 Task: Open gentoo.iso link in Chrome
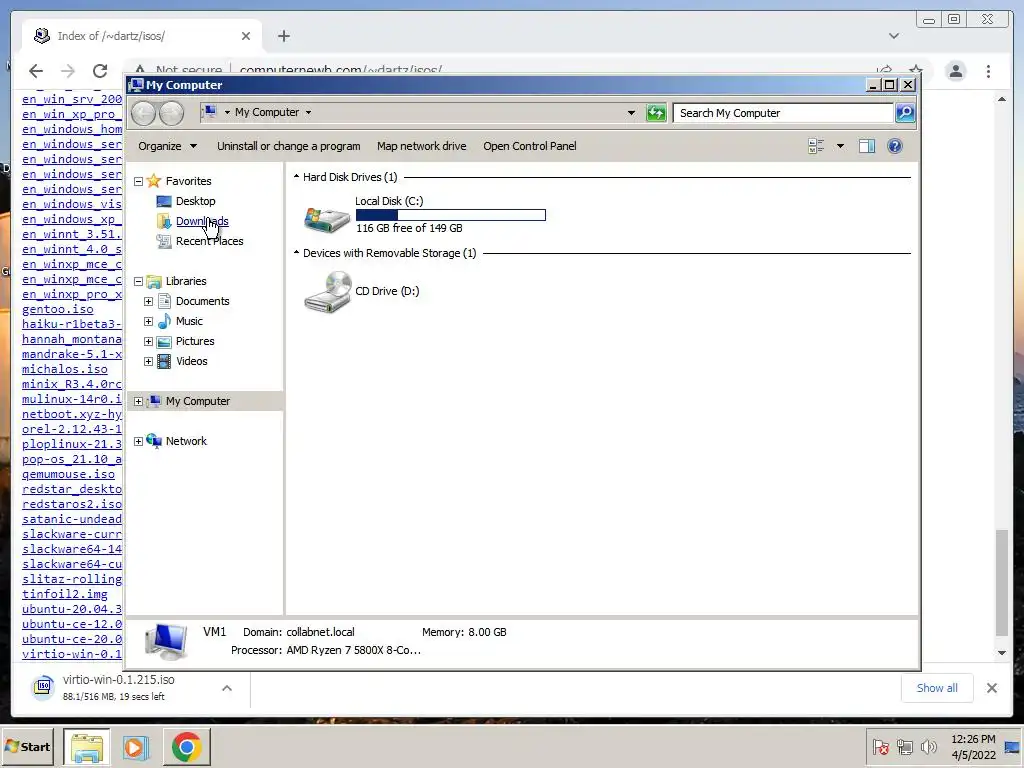click(57, 309)
